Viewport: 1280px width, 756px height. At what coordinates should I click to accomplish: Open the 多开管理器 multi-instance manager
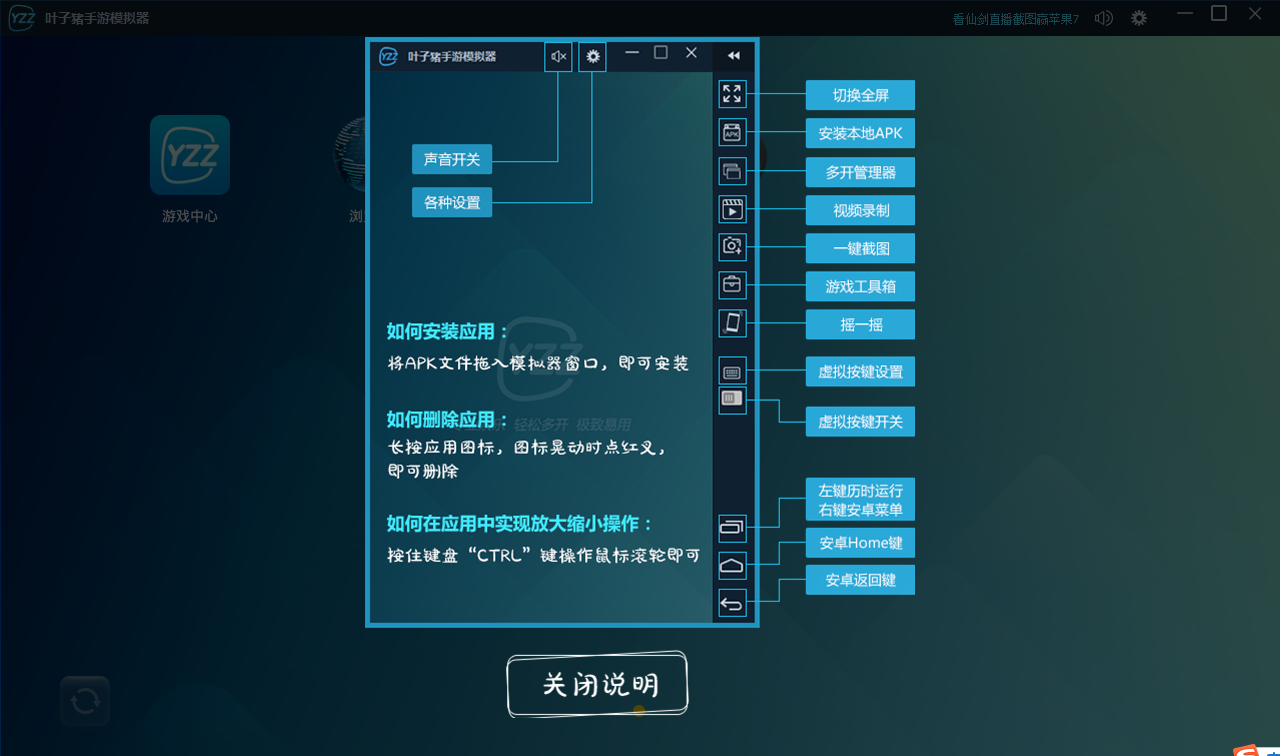(x=732, y=170)
